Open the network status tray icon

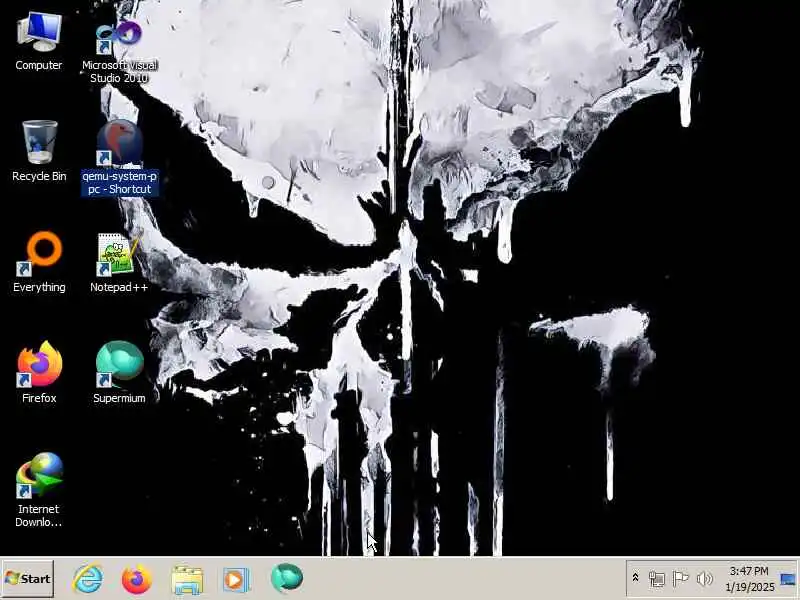[657, 579]
